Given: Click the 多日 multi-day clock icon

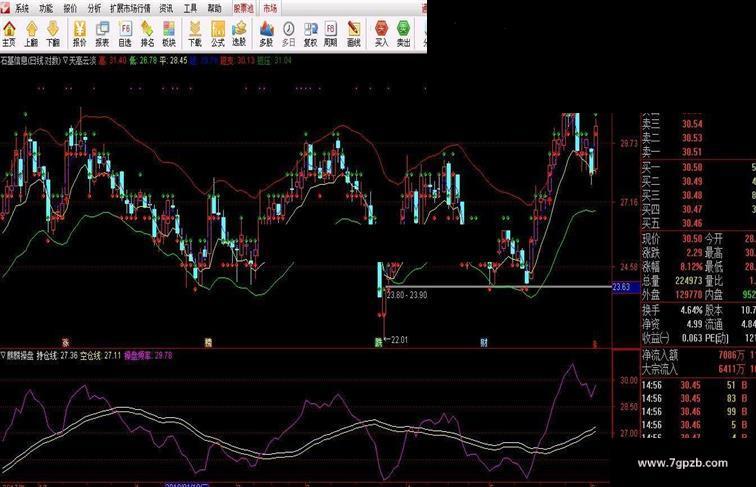Looking at the screenshot, I should point(288,34).
